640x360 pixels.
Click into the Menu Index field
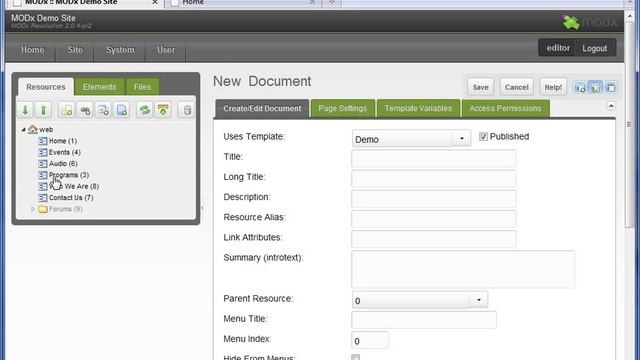click(x=370, y=340)
